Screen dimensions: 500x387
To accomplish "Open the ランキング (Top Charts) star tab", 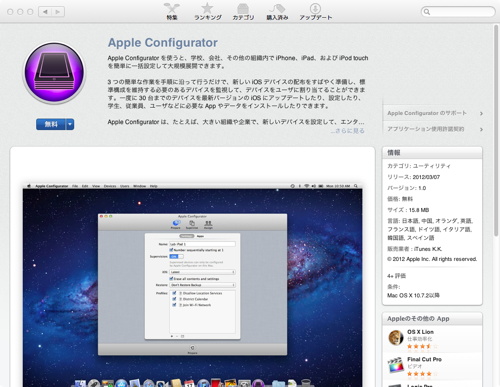I will pos(207,11).
